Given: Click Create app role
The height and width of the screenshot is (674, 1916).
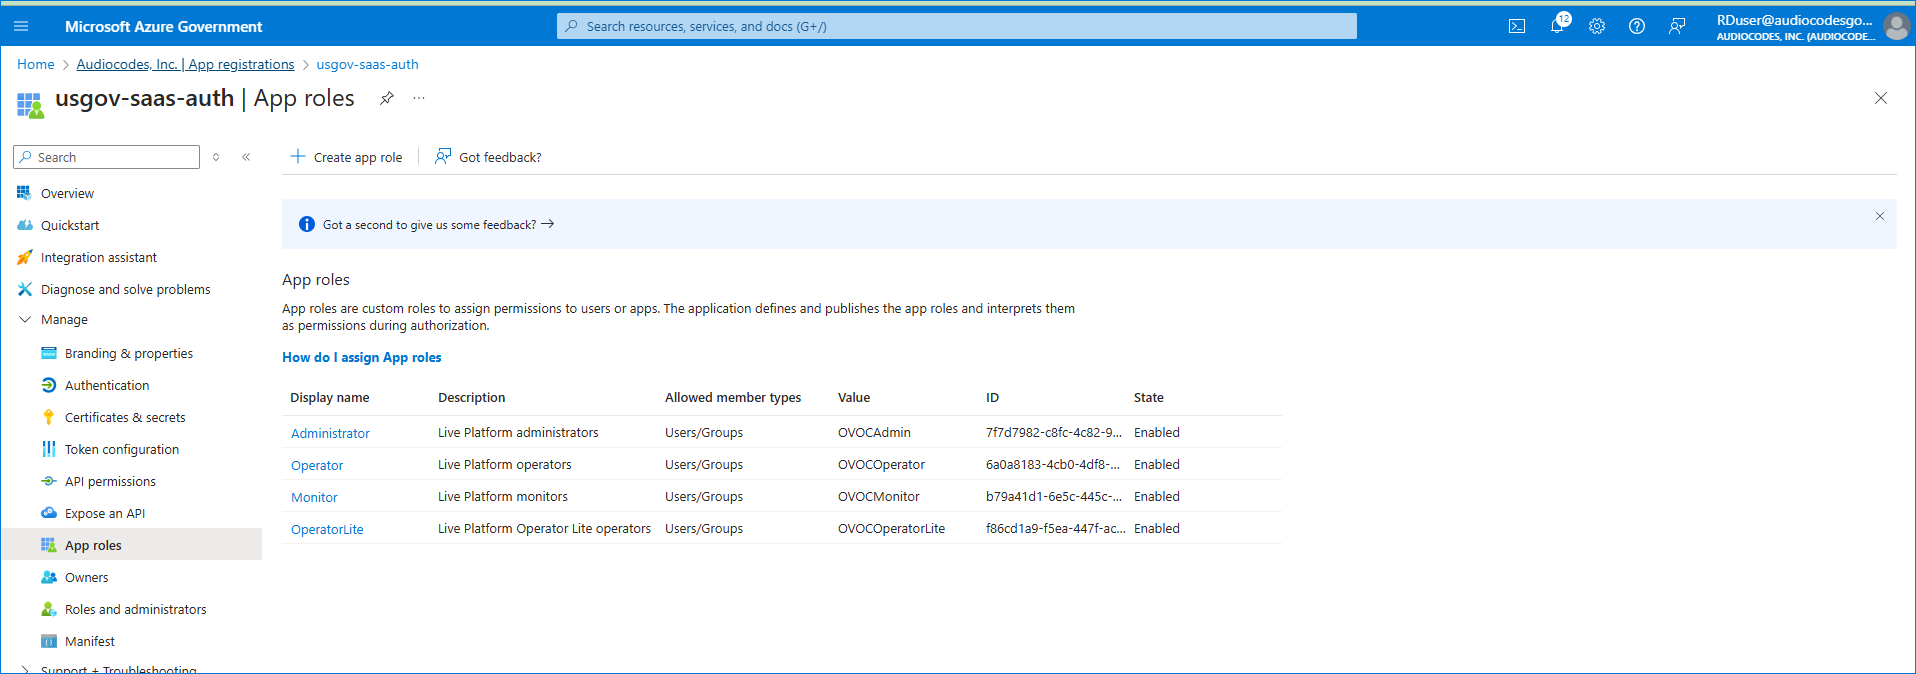Looking at the screenshot, I should 346,157.
